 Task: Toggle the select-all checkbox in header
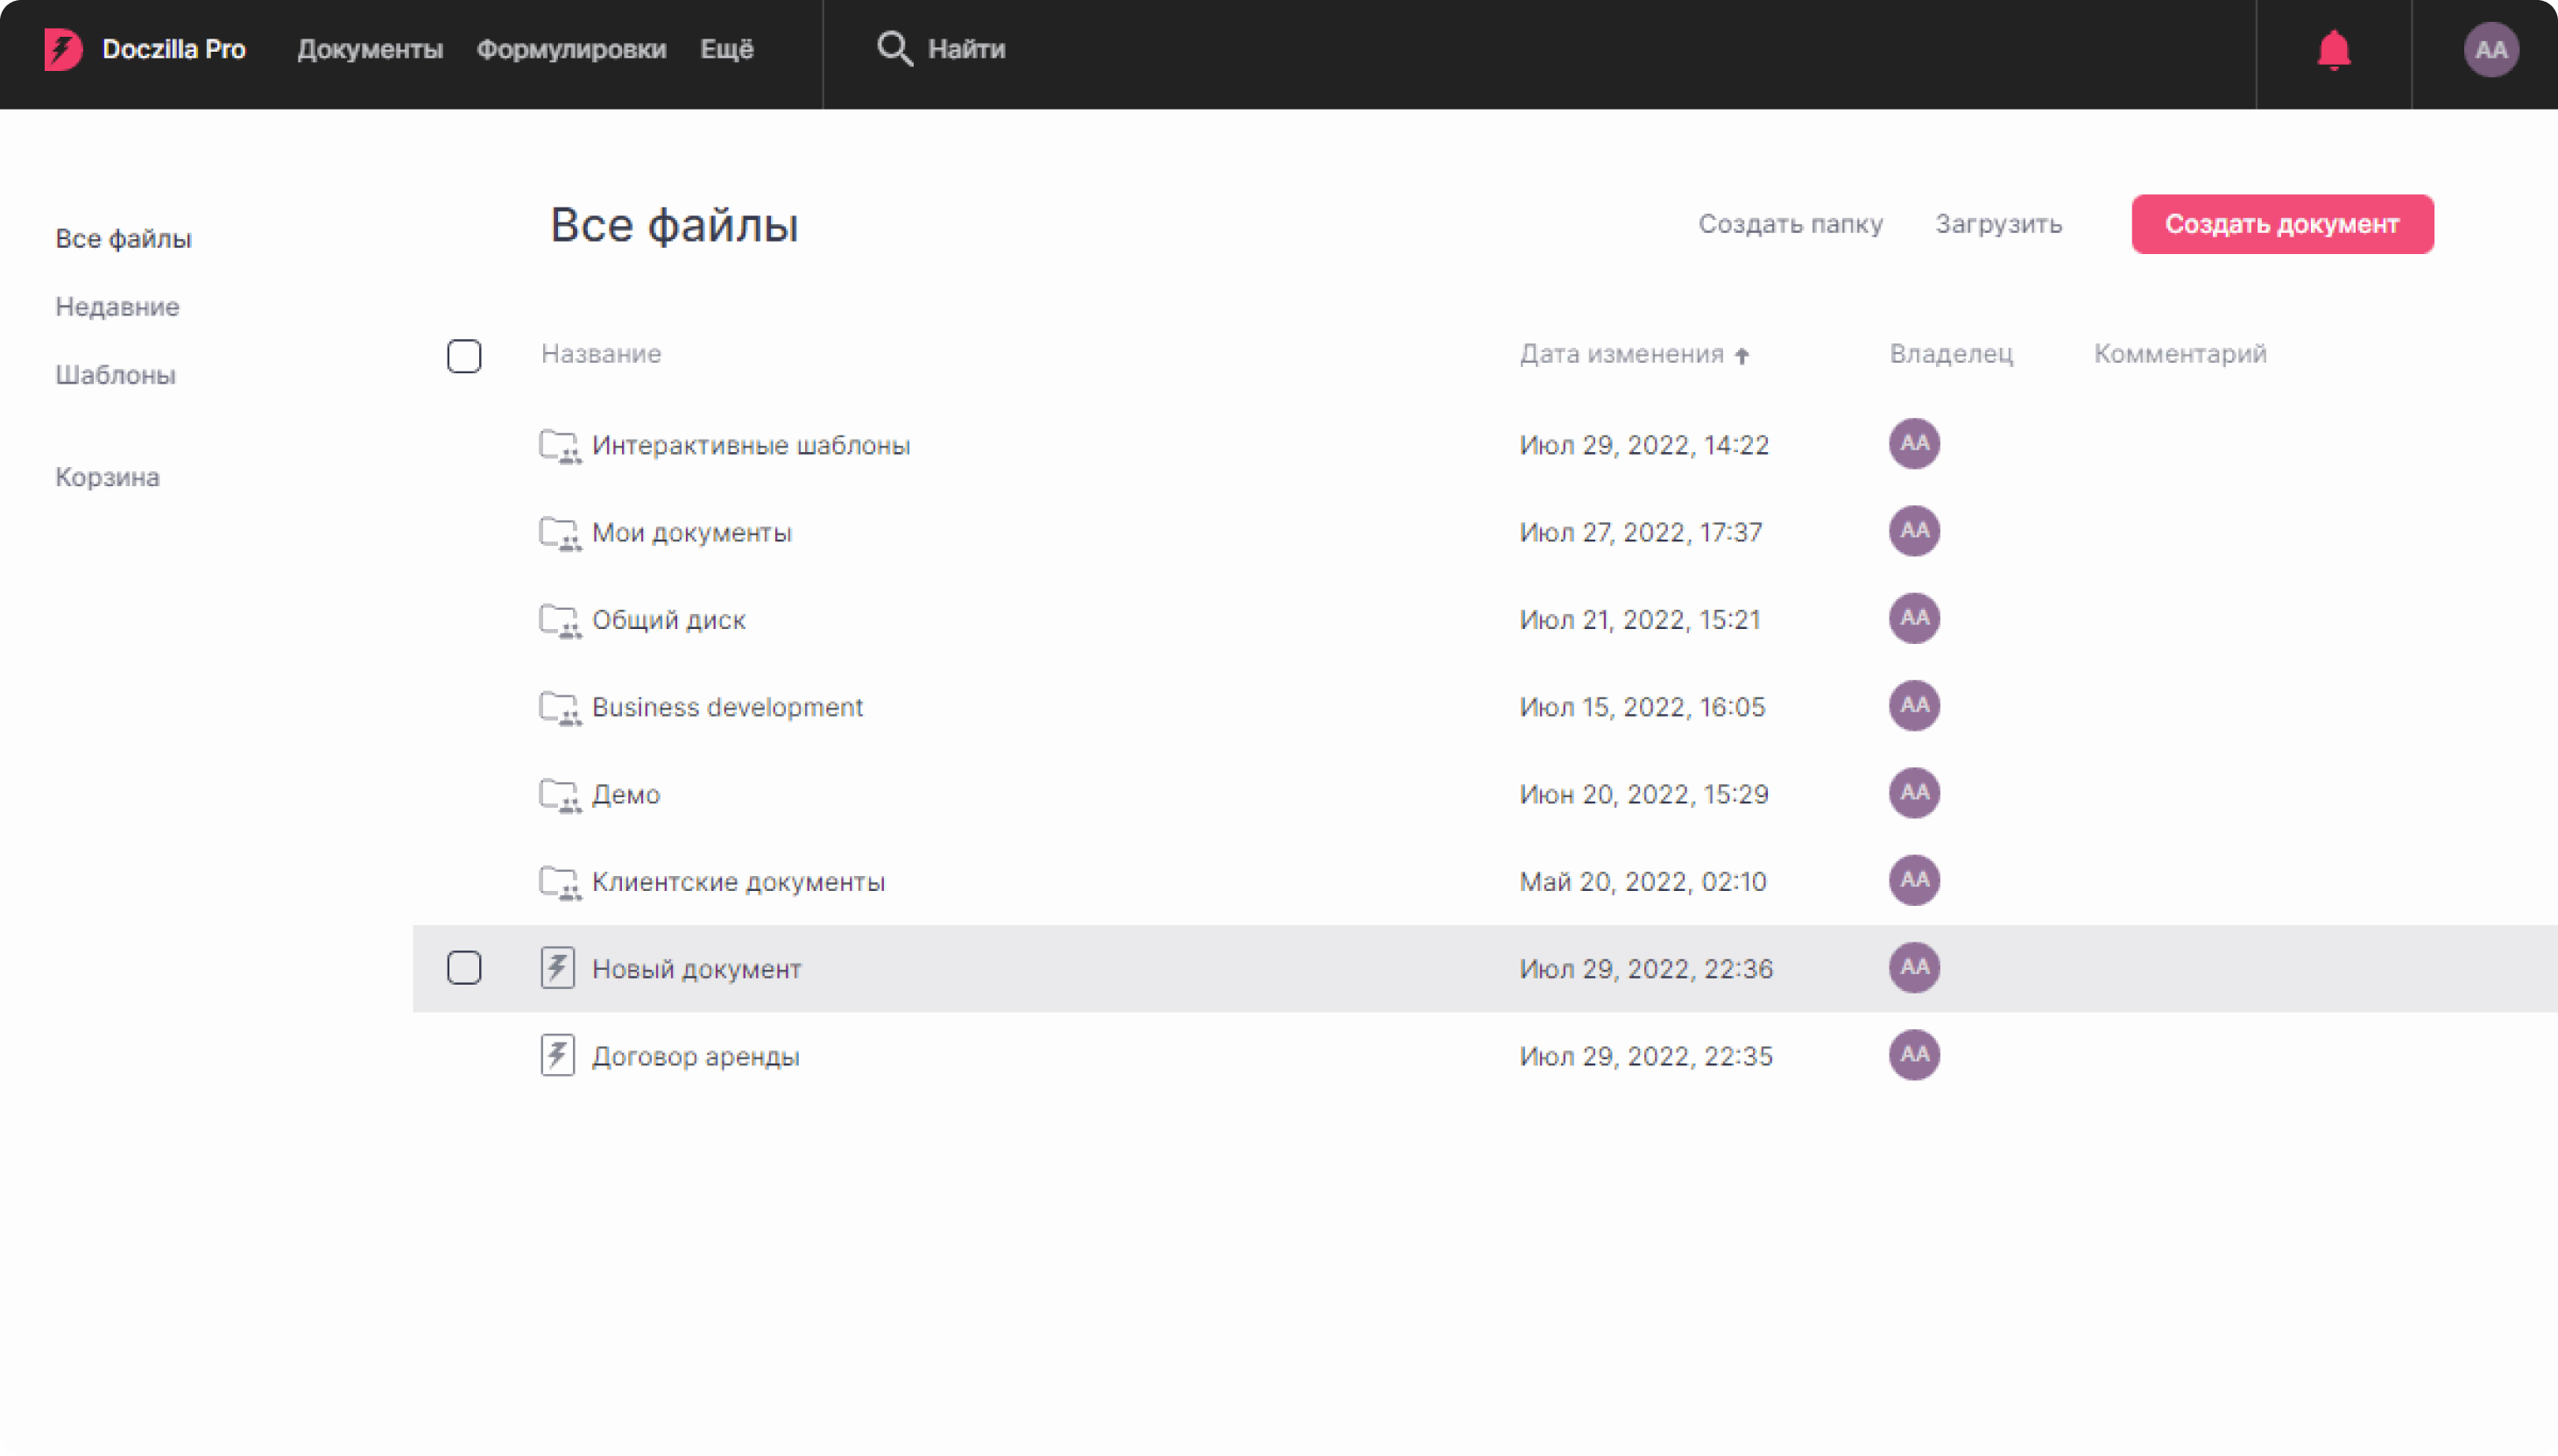464,356
